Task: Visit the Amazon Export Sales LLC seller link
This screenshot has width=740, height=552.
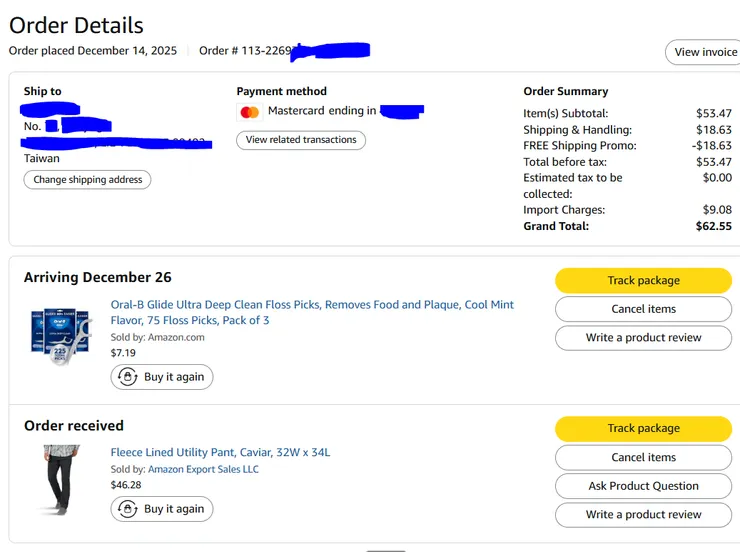Action: click(203, 469)
